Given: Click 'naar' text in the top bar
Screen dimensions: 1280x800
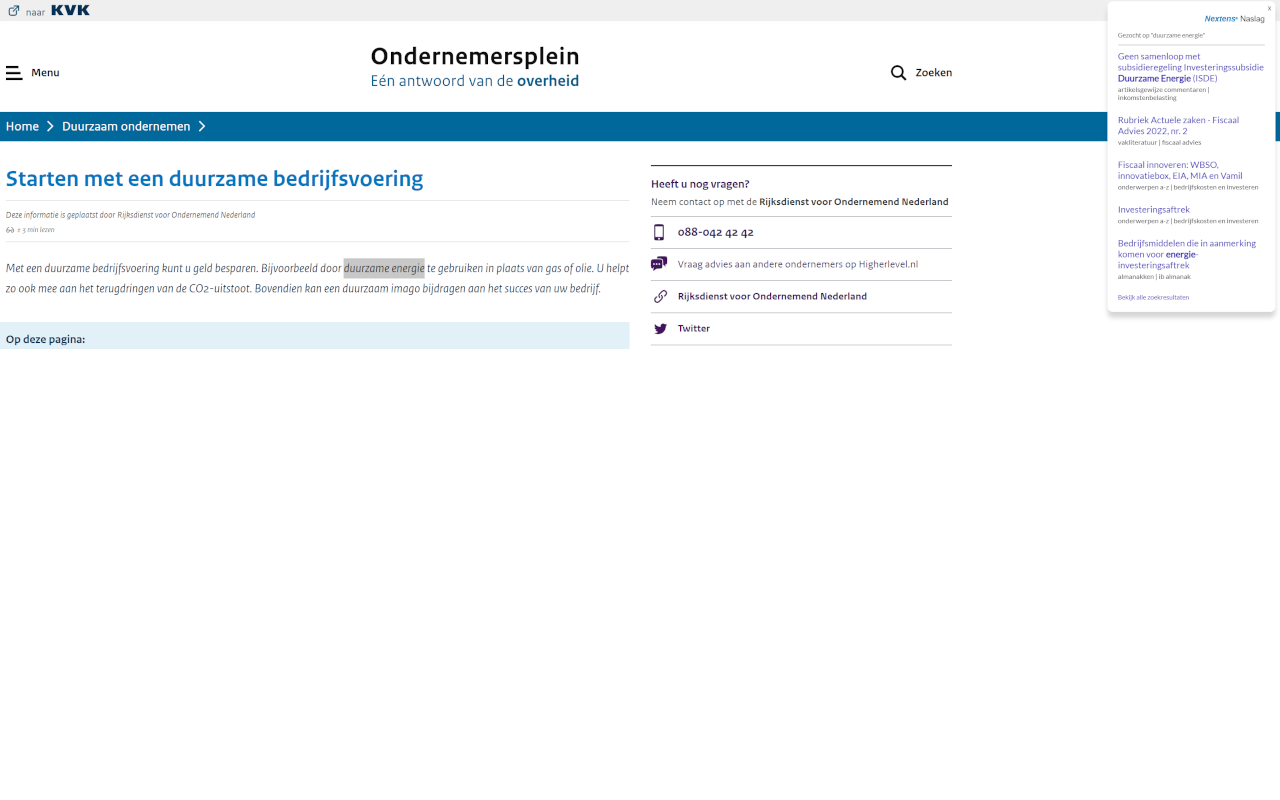Looking at the screenshot, I should coord(35,11).
